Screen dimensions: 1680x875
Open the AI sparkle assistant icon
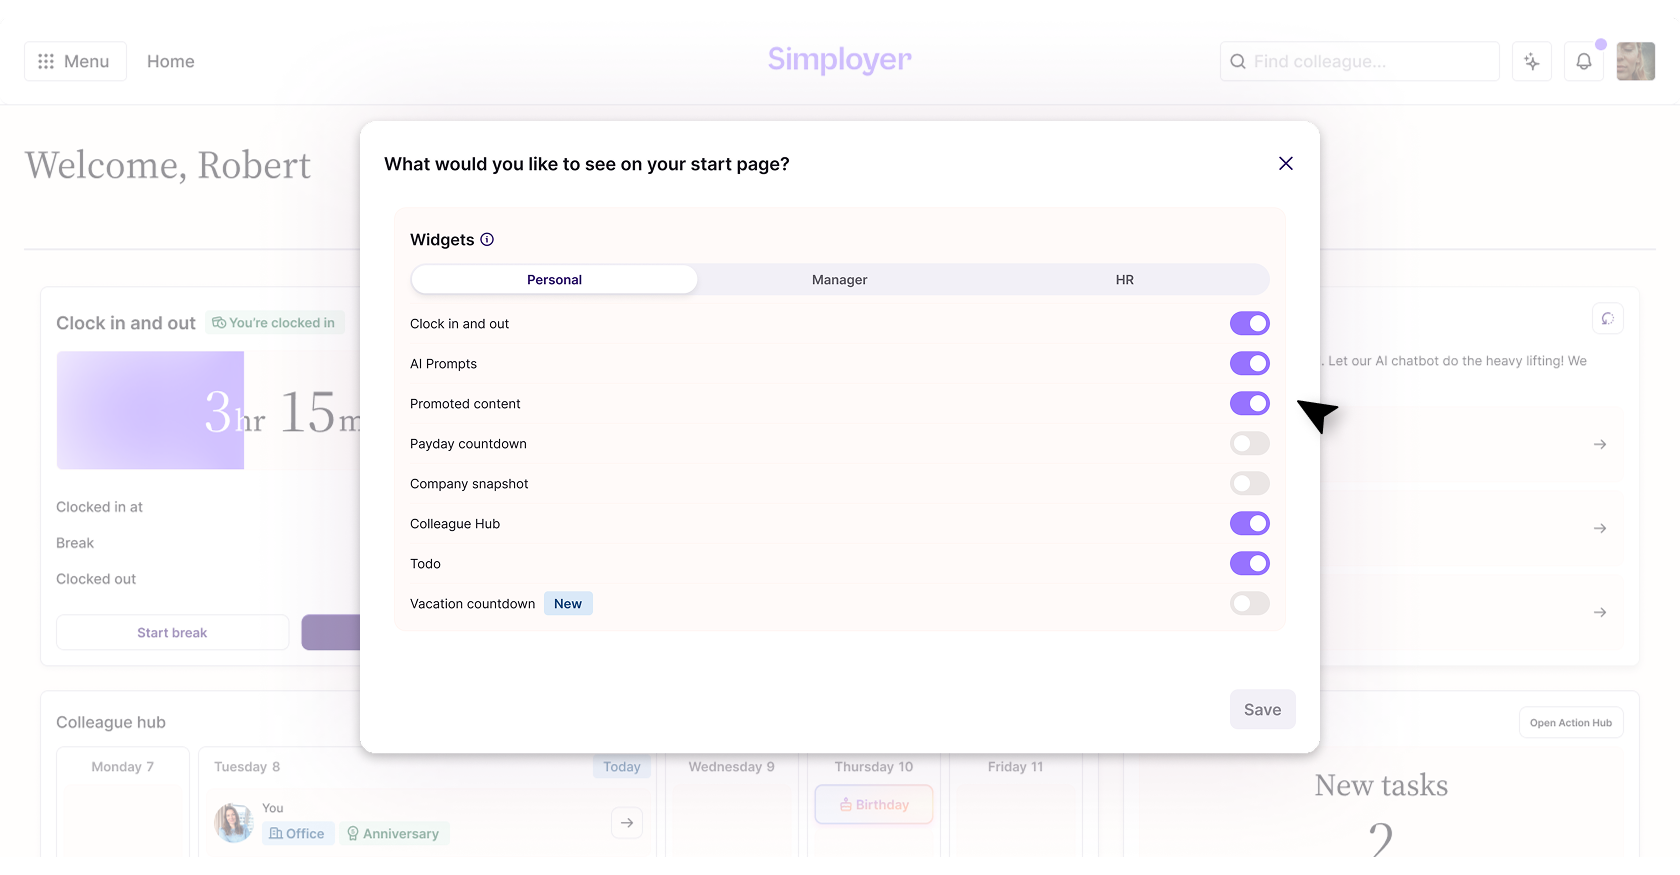click(x=1532, y=61)
